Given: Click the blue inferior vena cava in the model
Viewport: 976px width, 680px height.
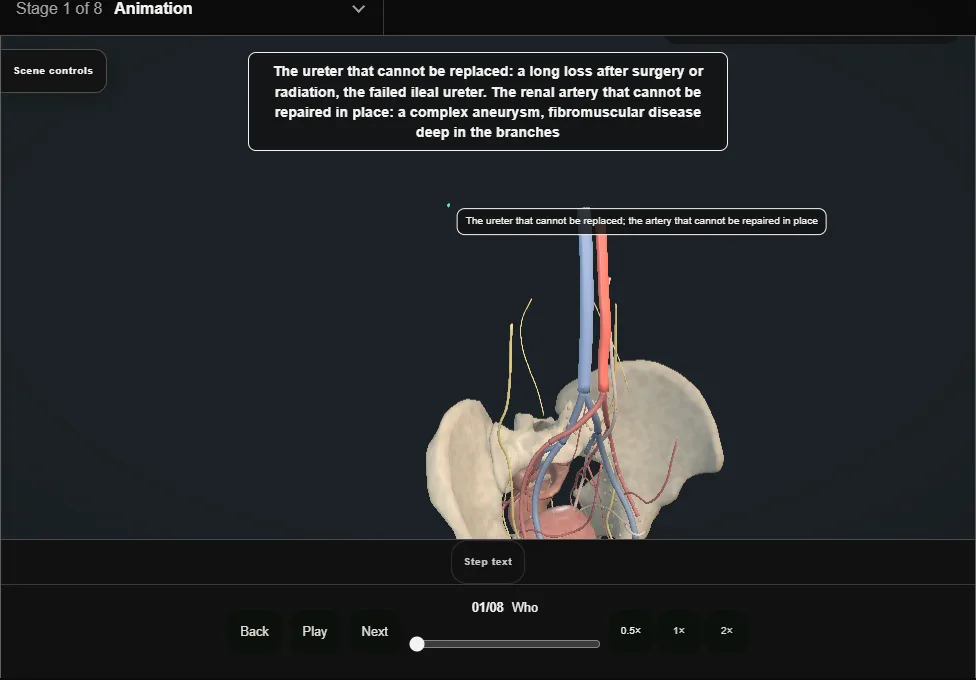Looking at the screenshot, I should pos(585,311).
